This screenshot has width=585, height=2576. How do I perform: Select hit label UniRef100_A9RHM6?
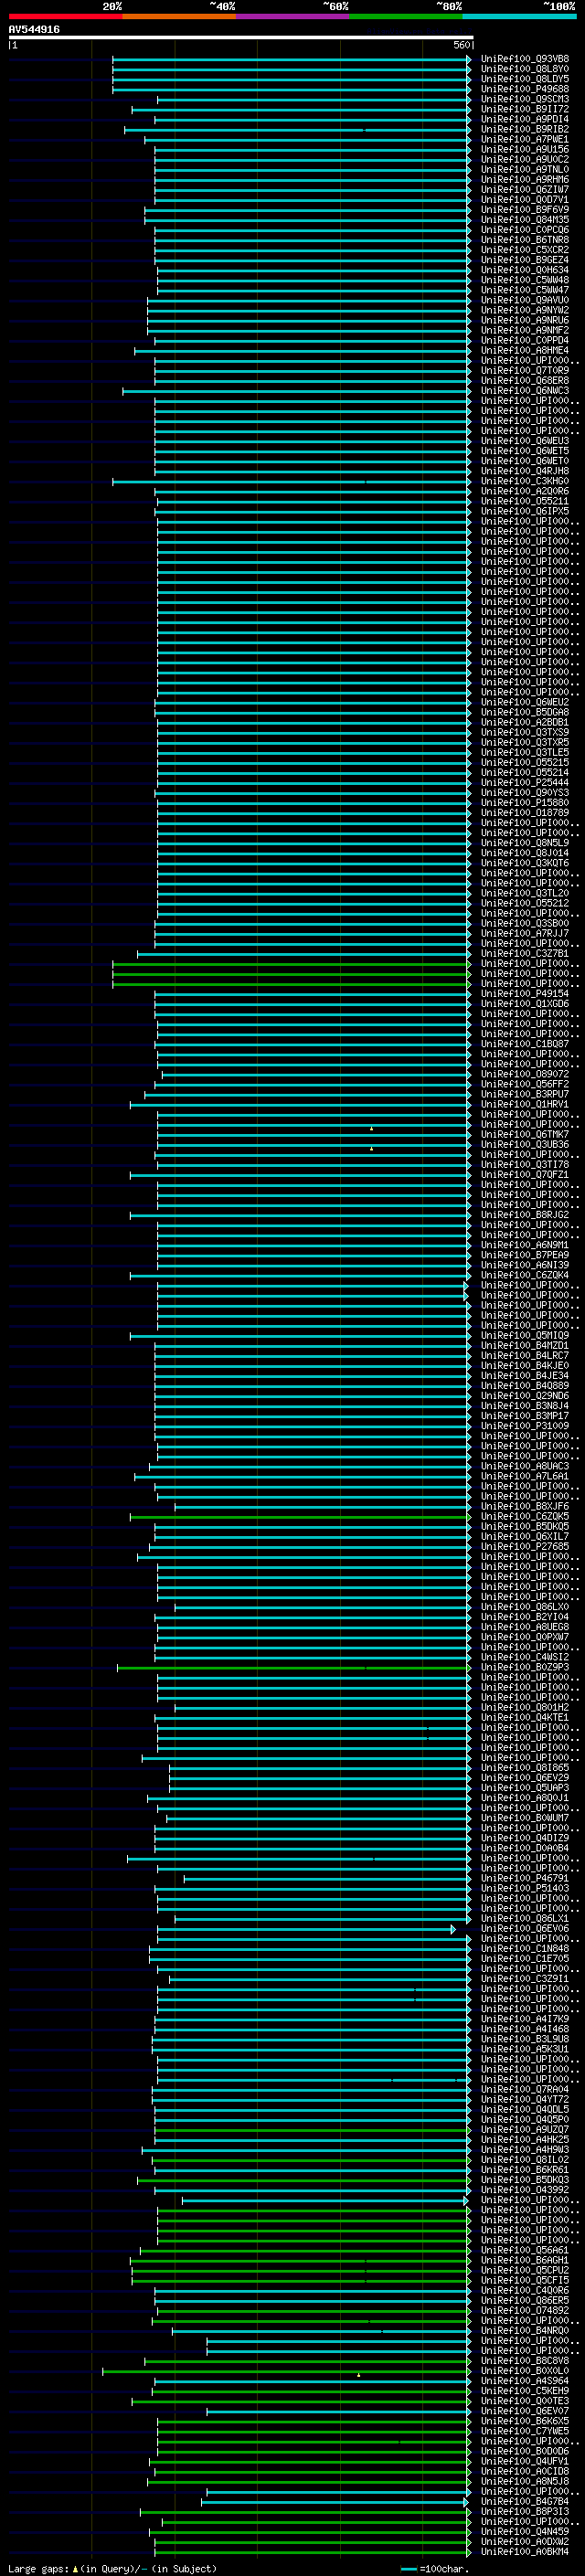[x=524, y=179]
